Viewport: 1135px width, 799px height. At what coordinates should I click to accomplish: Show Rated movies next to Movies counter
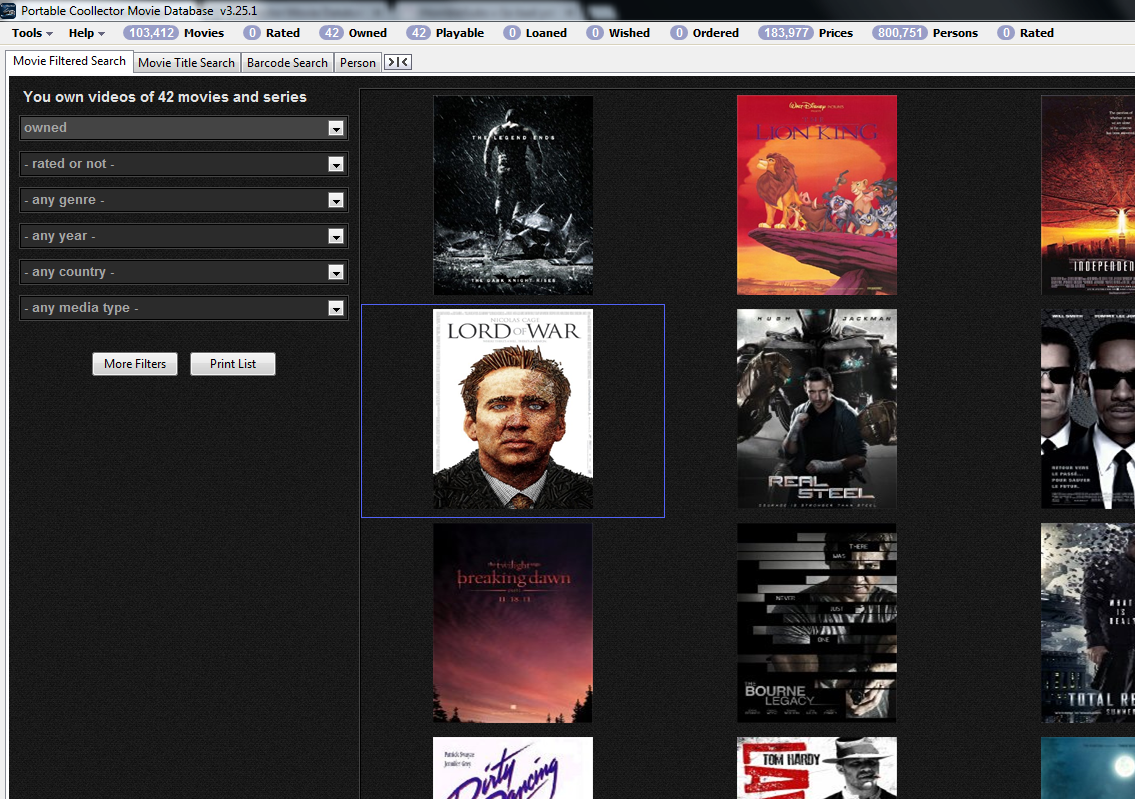point(271,33)
